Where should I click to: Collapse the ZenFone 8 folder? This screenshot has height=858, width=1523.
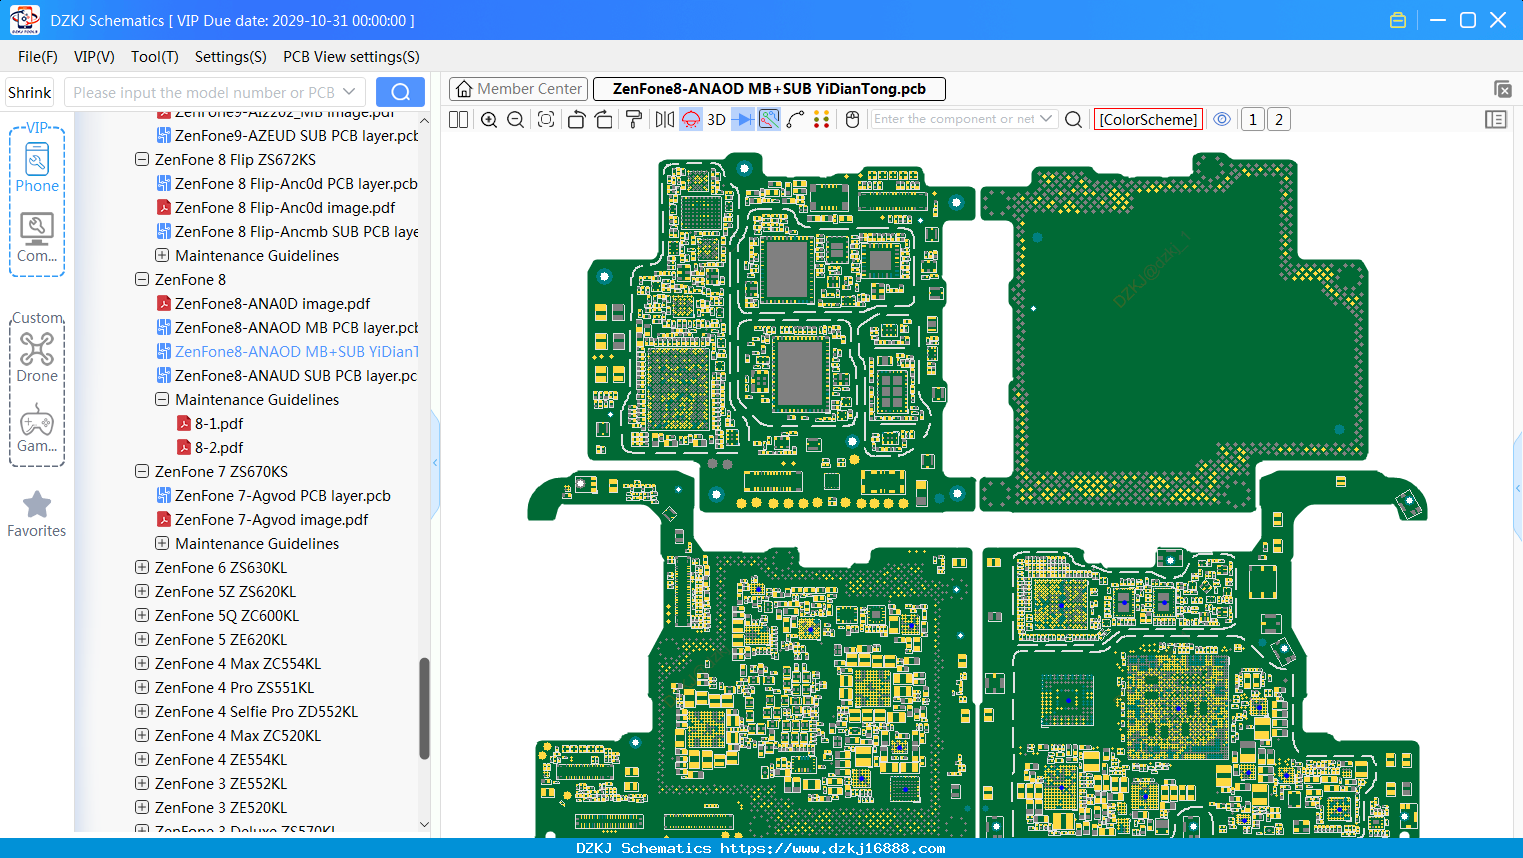142,280
